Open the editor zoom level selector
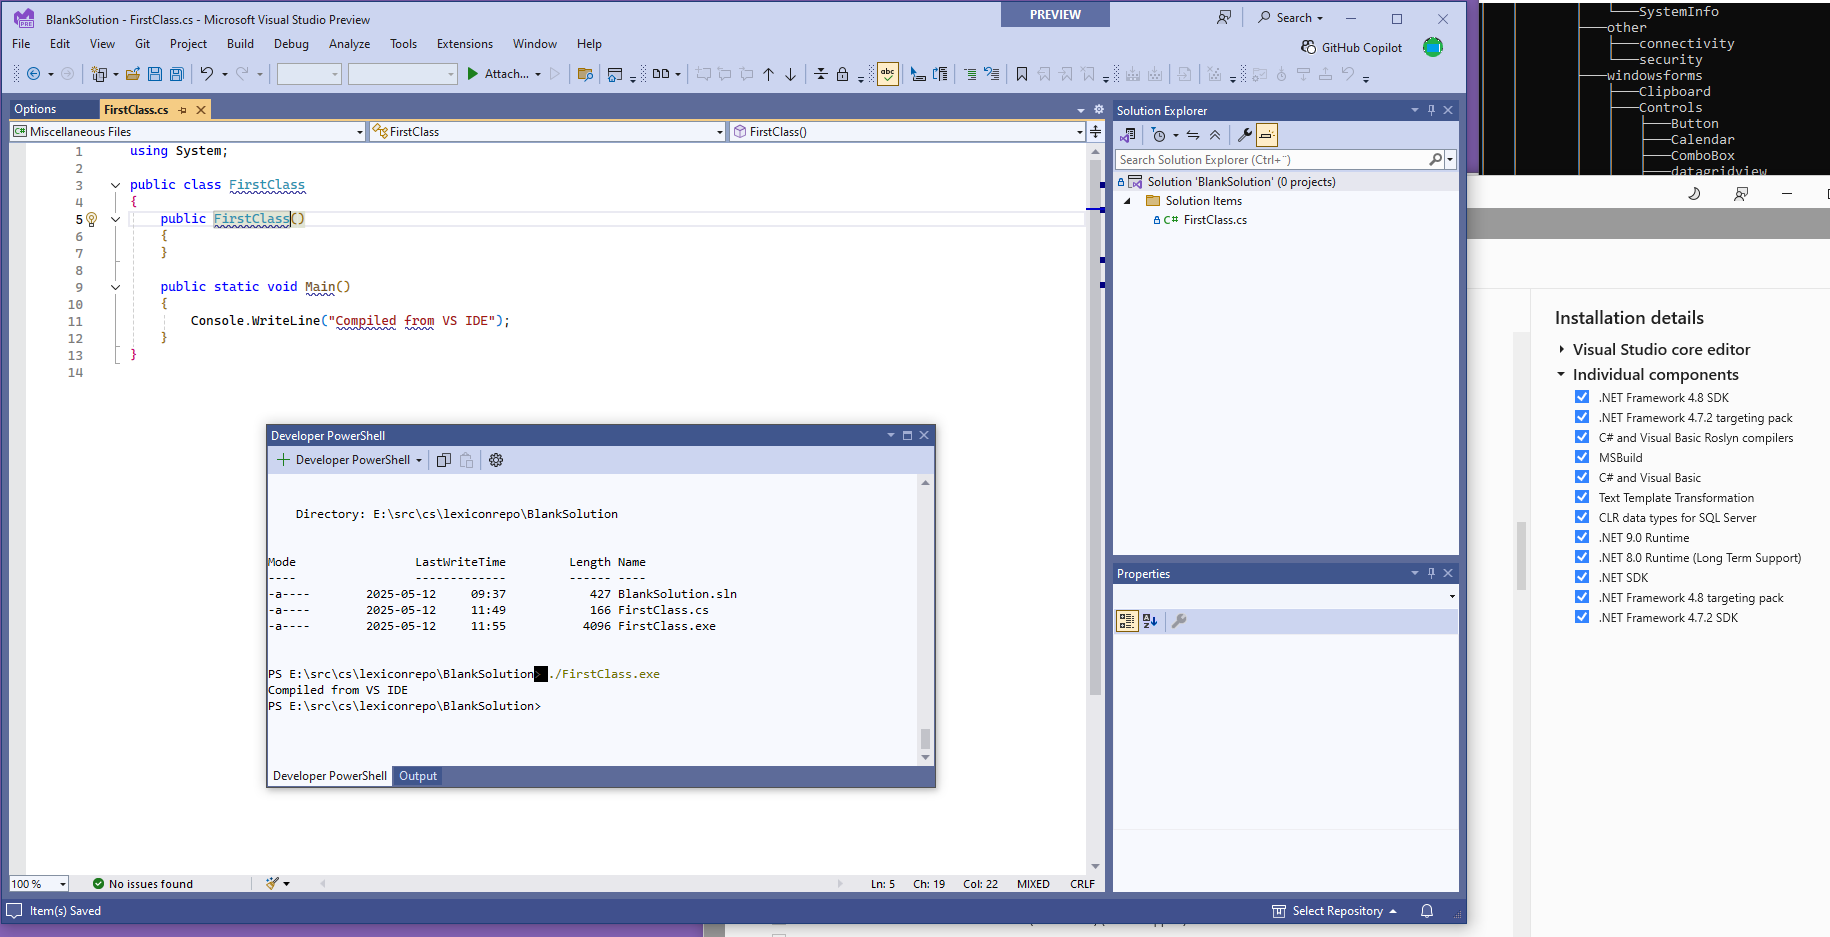Screen dimensions: 1830x937 point(37,883)
